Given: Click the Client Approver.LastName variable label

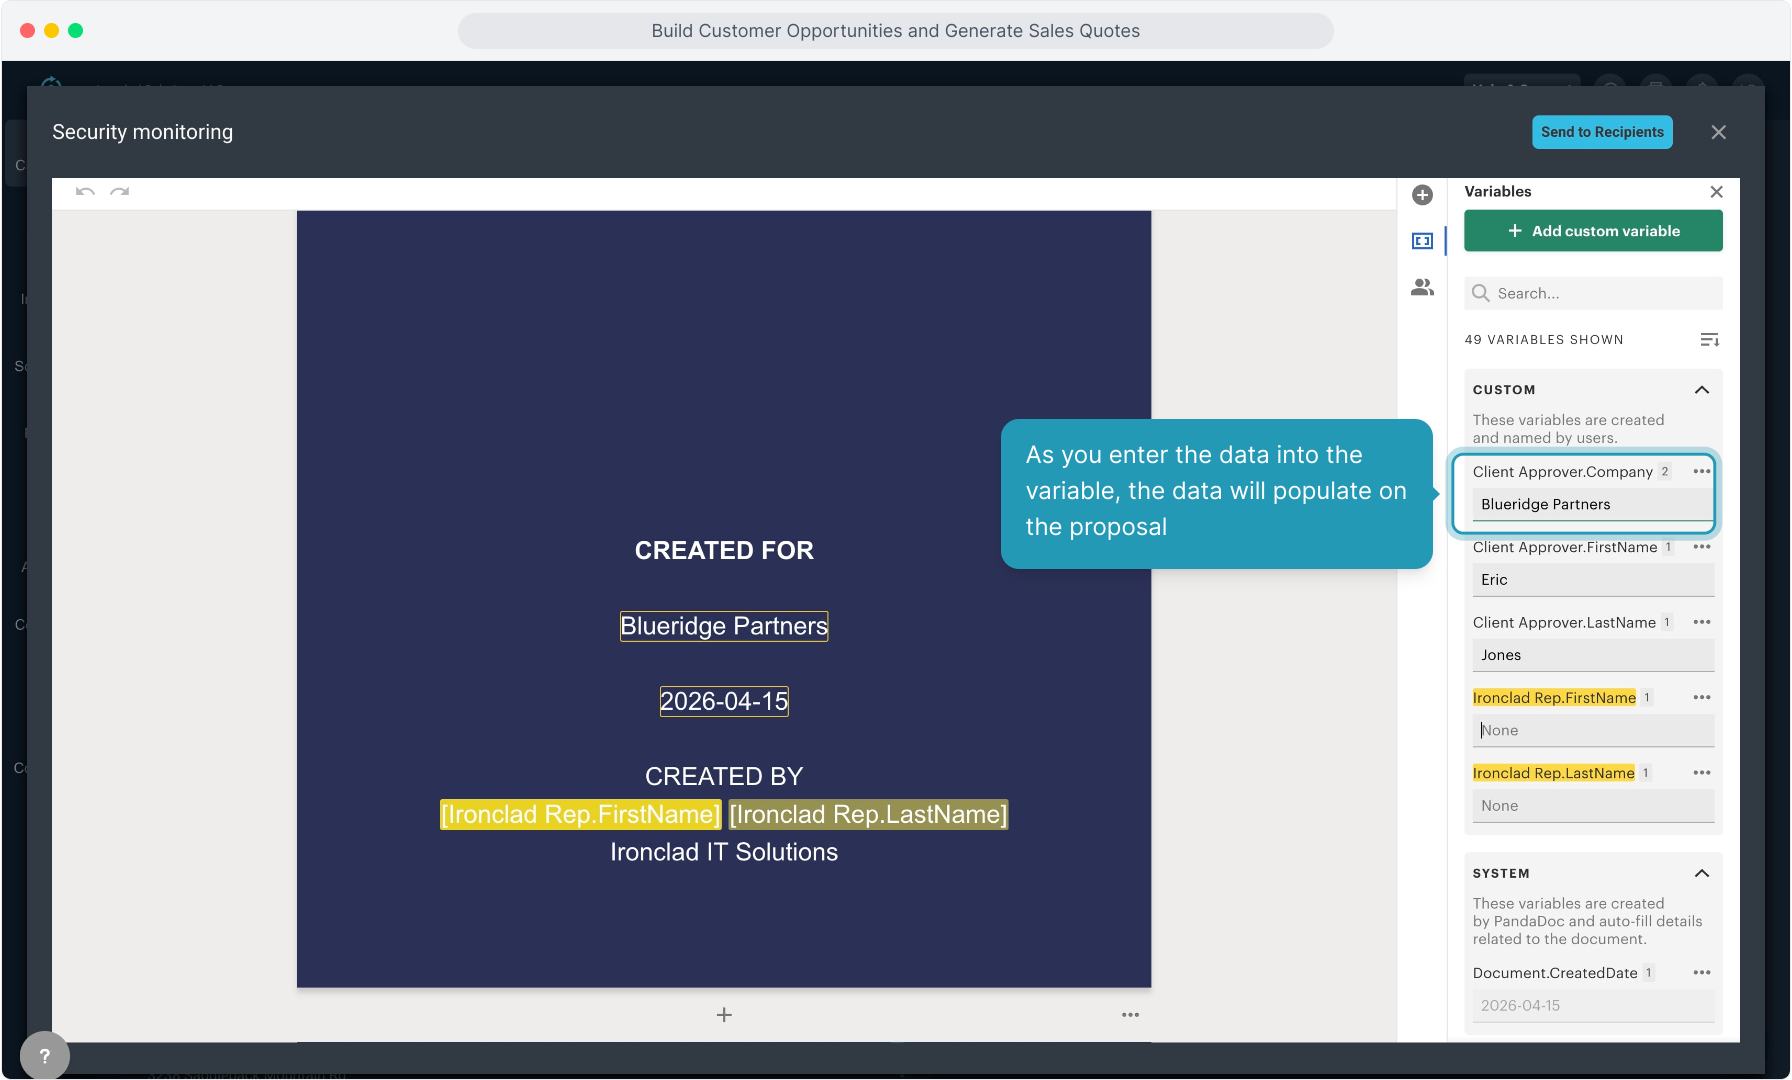Looking at the screenshot, I should 1564,622.
